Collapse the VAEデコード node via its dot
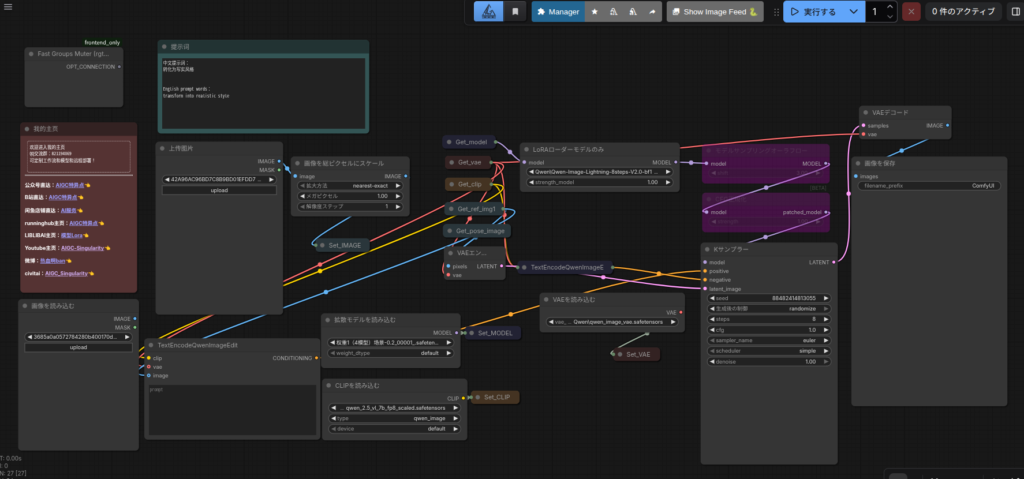This screenshot has width=1024, height=479. click(x=867, y=113)
